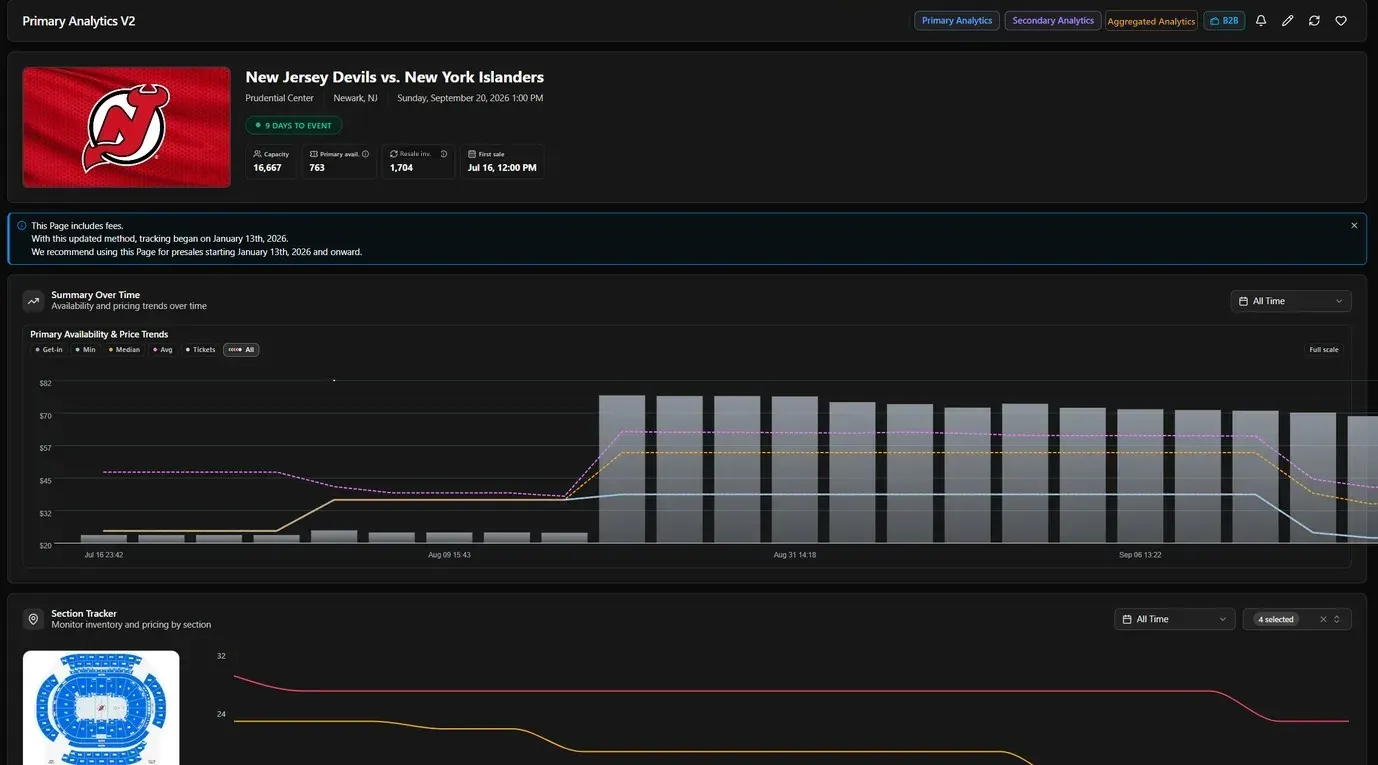Expand the 4 selected sections dropdown
Image resolution: width=1378 pixels, height=765 pixels.
[x=1337, y=619]
